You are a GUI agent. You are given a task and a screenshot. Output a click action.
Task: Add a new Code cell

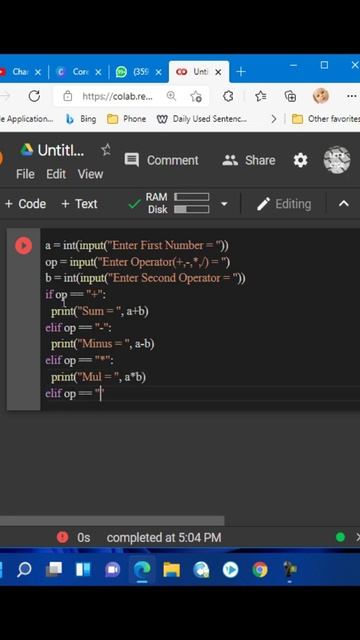point(25,204)
